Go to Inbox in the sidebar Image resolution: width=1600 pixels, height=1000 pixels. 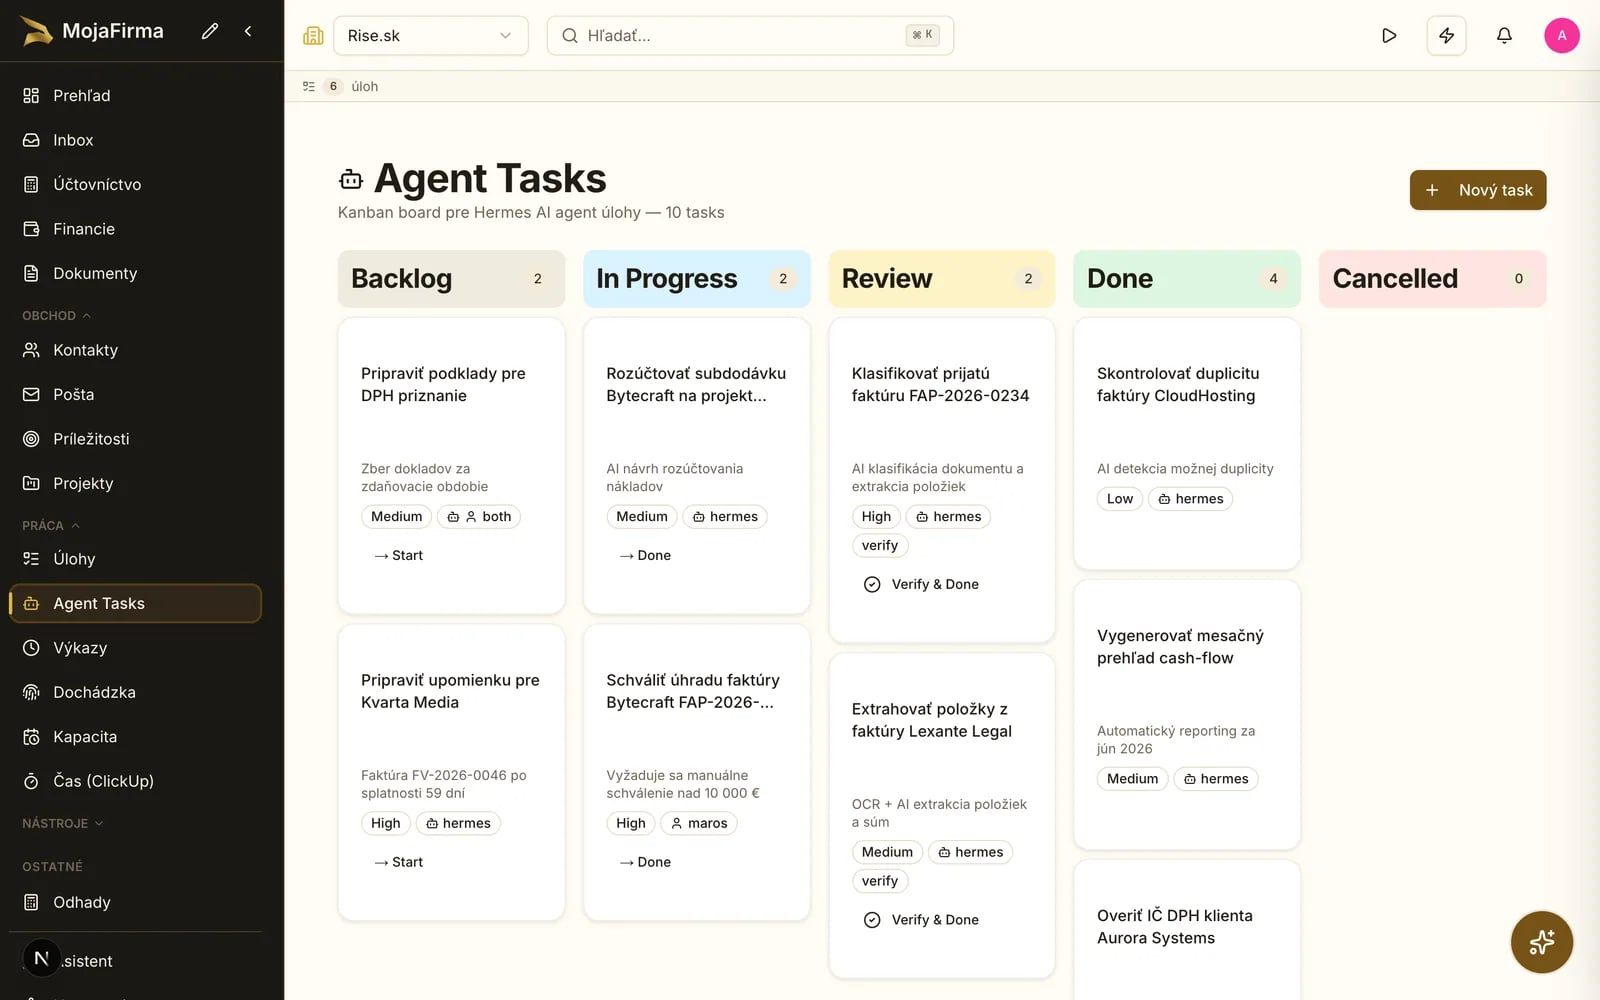click(x=135, y=140)
